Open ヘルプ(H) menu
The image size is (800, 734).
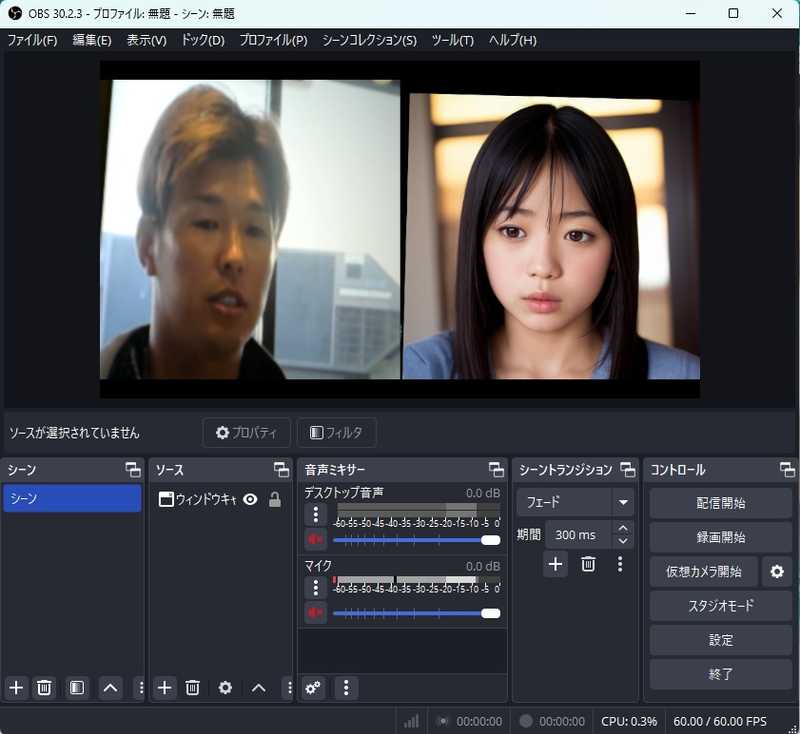click(x=513, y=40)
